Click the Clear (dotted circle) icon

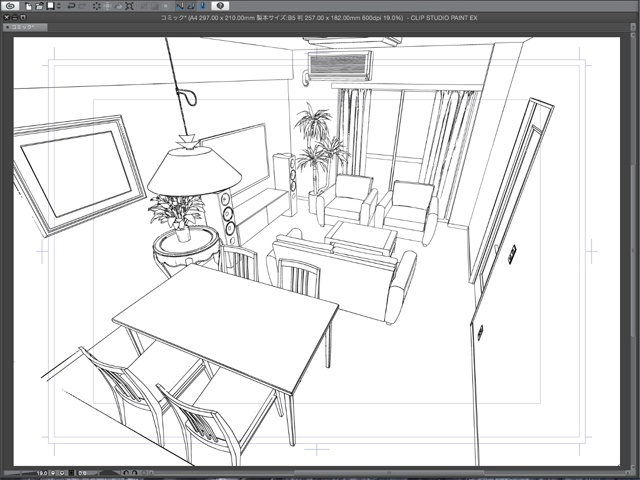click(x=97, y=6)
